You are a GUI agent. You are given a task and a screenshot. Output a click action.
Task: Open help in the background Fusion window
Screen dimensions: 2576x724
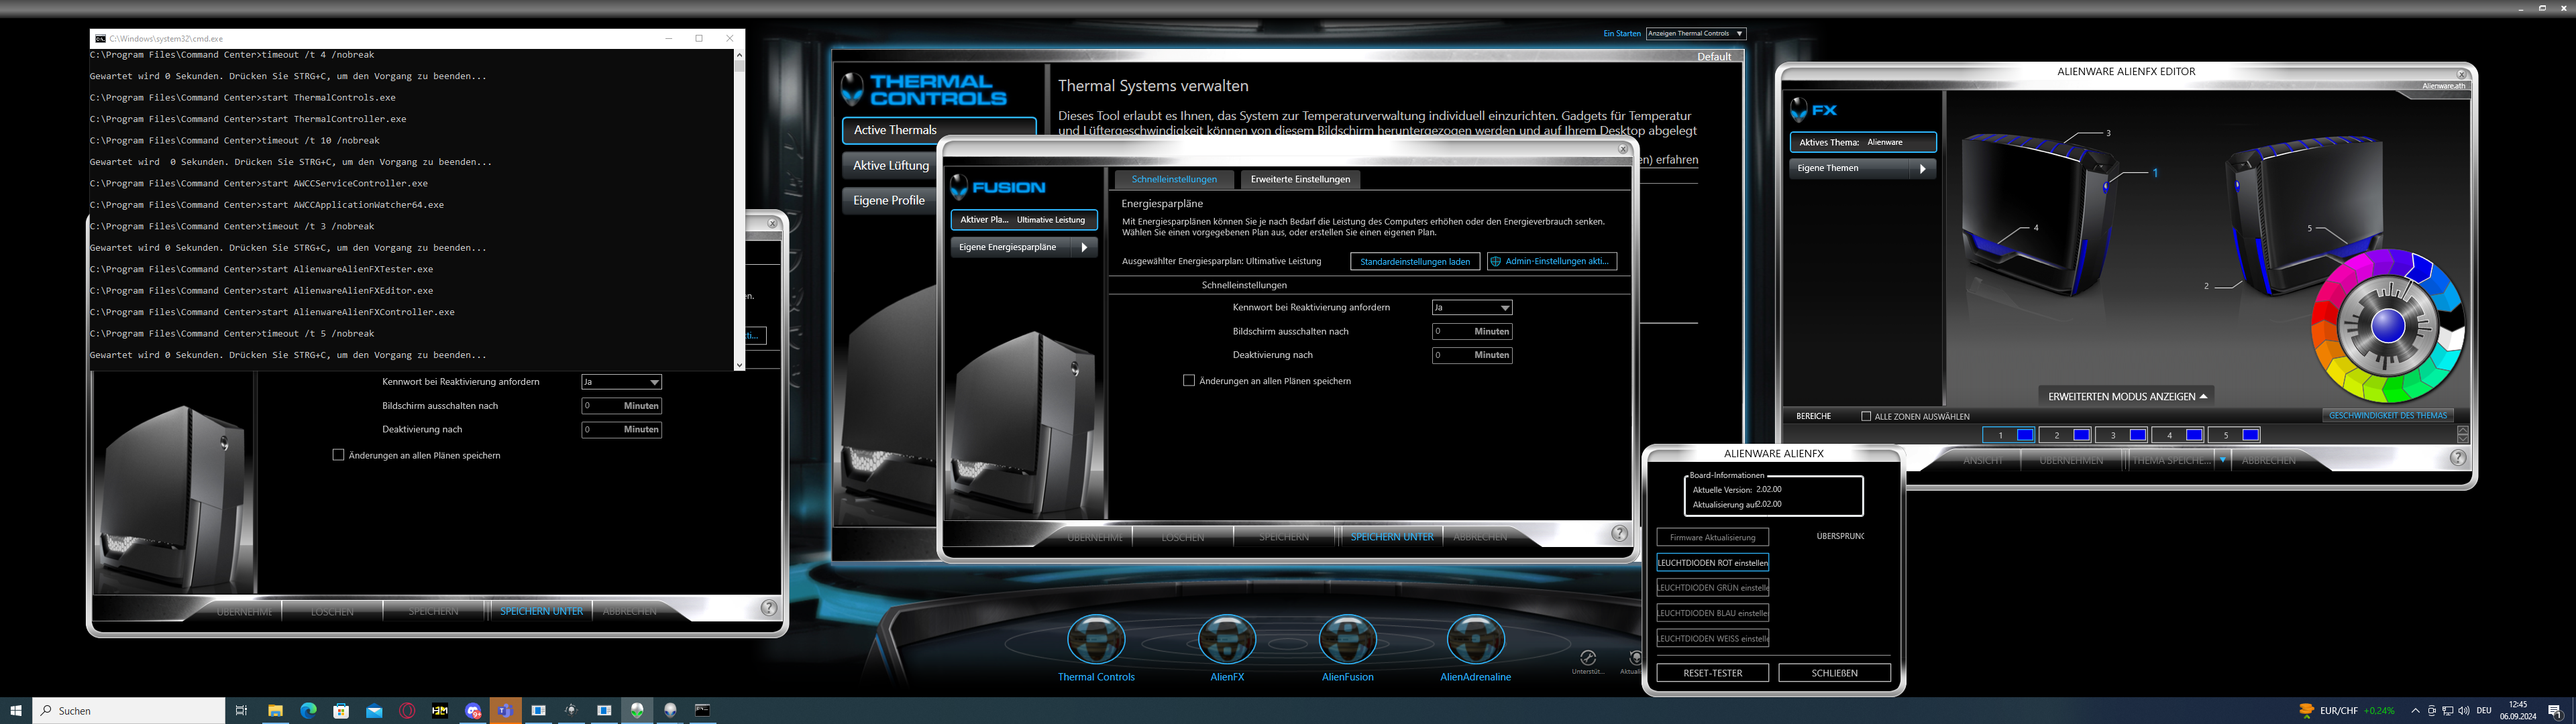pyautogui.click(x=769, y=608)
